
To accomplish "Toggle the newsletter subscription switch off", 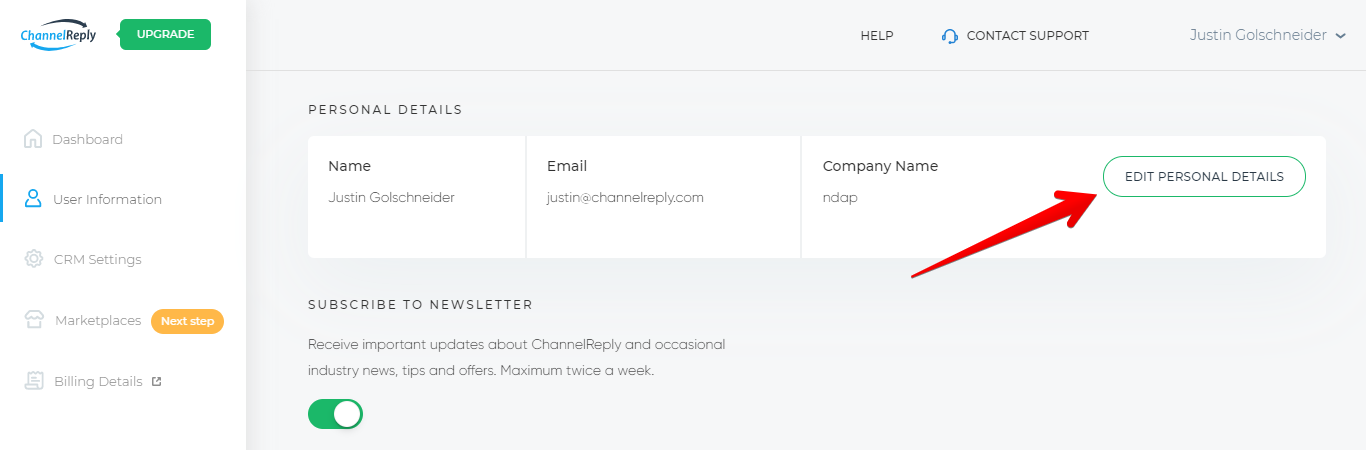I will (335, 414).
